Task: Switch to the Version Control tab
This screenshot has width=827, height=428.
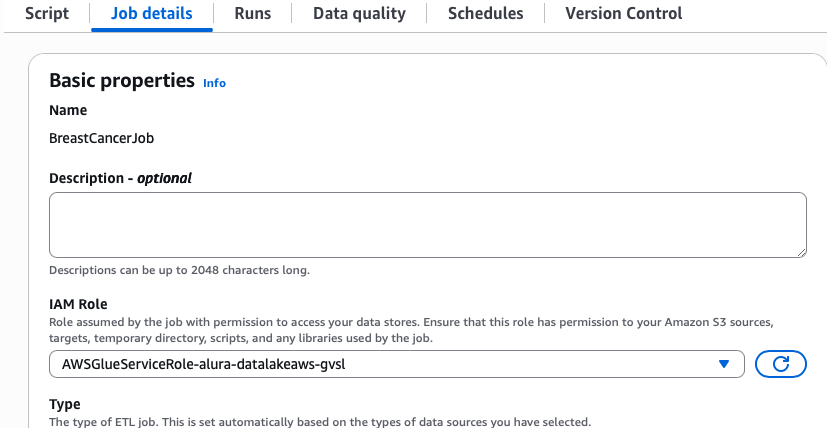Action: [623, 14]
